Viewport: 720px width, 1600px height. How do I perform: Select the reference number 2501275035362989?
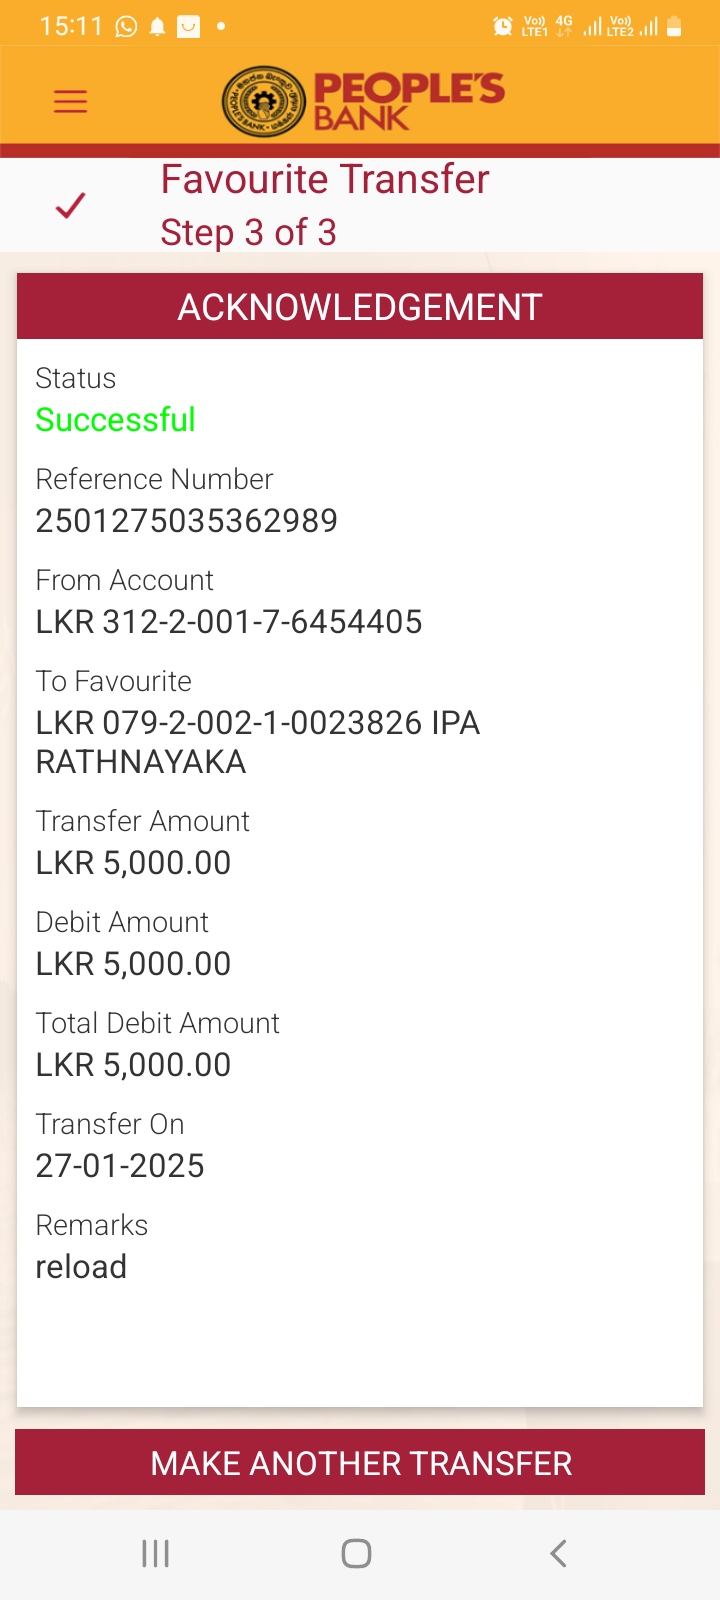coord(187,521)
